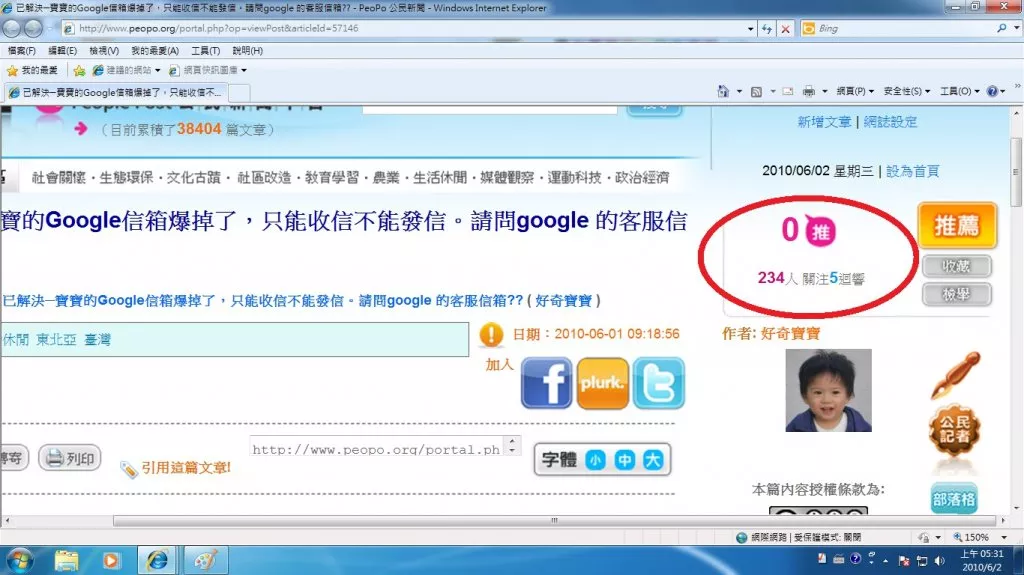Click the author's baby photo thumbnail

click(x=828, y=390)
